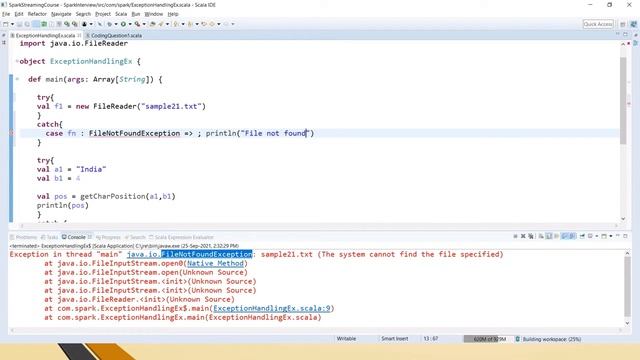Click the Building workspace progress status
Image resolution: width=640 pixels, height=360 pixels.
[552, 339]
